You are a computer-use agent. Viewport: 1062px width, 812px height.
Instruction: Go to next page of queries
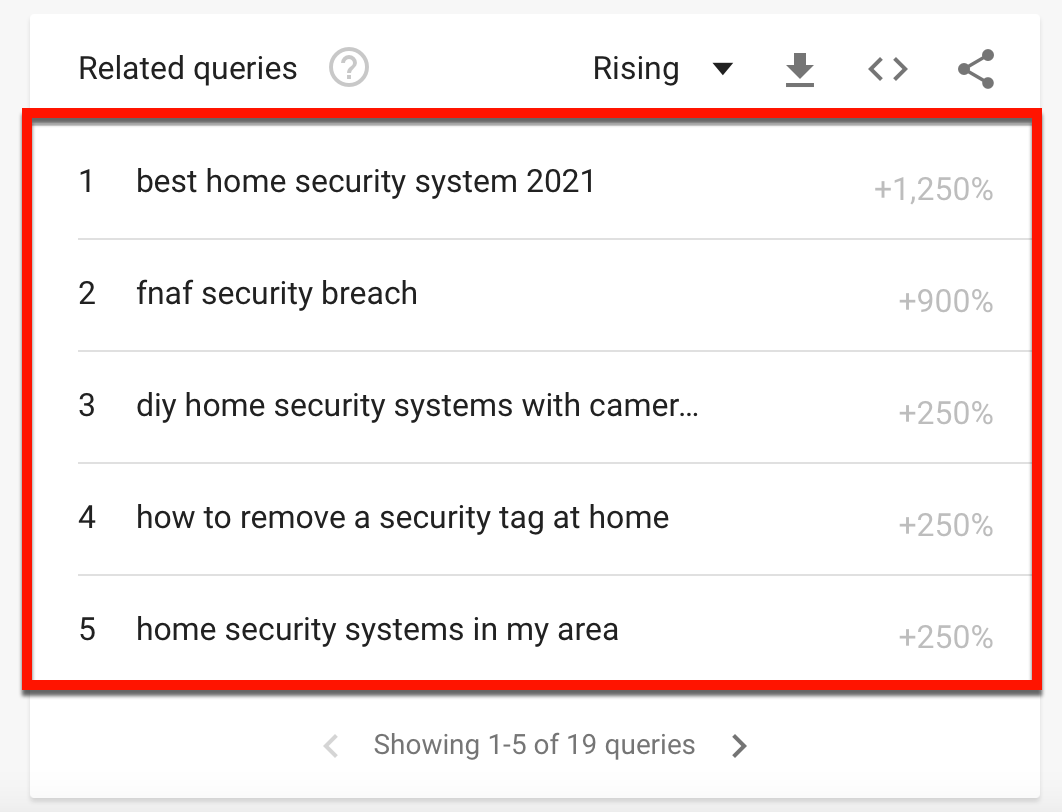pos(740,746)
